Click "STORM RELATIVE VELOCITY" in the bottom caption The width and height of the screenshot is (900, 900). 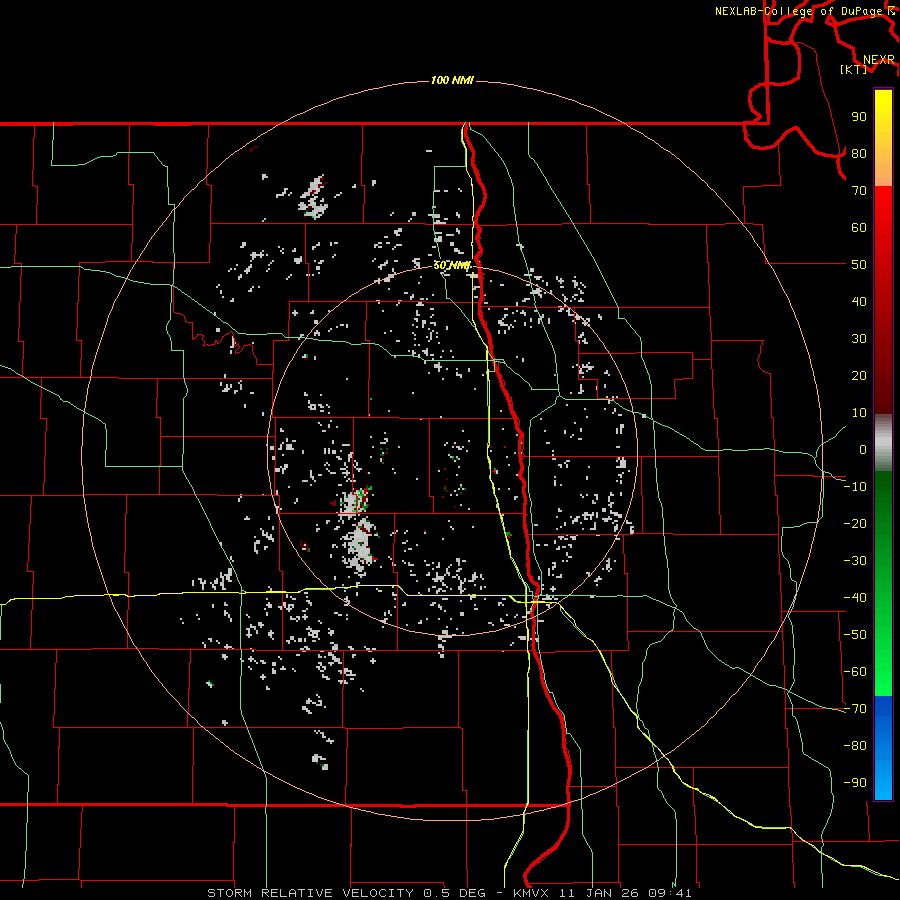point(311,893)
